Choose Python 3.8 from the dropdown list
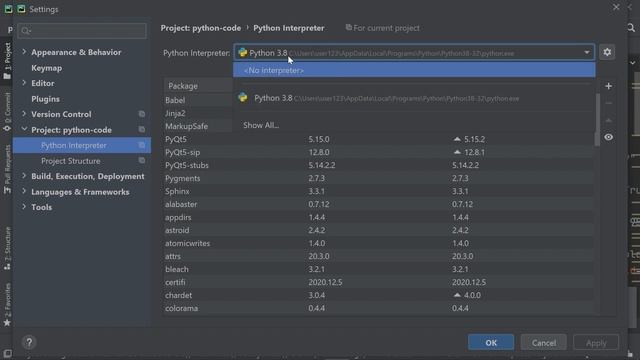Image resolution: width=640 pixels, height=360 pixels. (x=414, y=98)
